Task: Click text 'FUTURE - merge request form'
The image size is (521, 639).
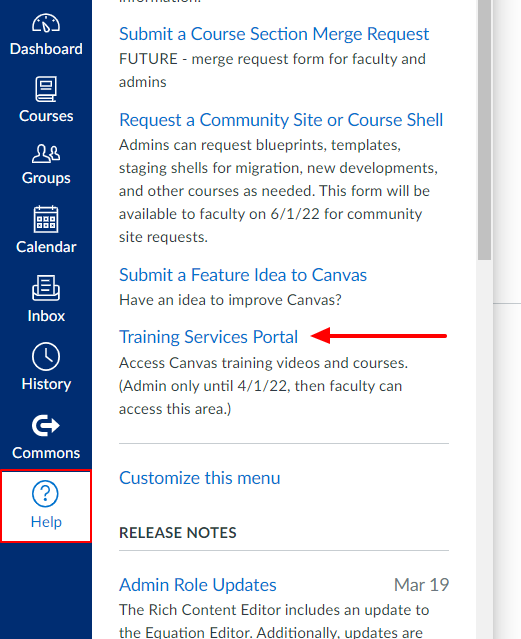Action: coord(222,59)
